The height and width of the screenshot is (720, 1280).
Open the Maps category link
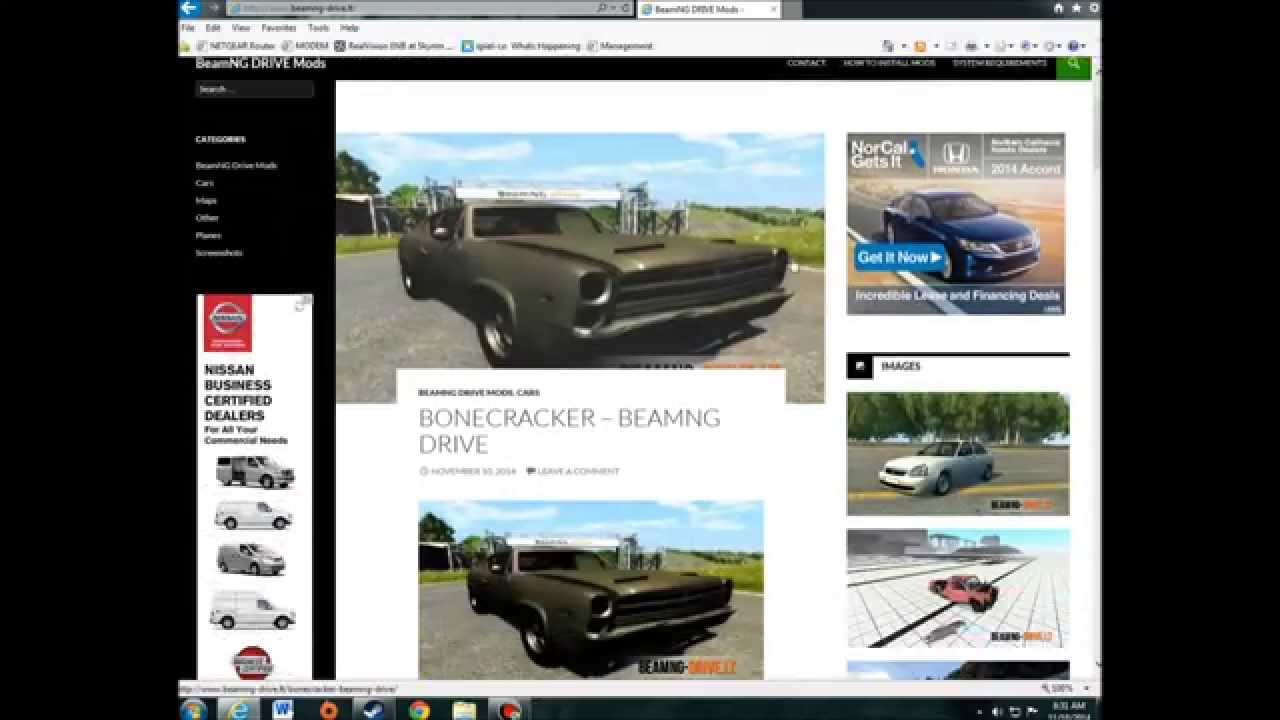point(206,200)
